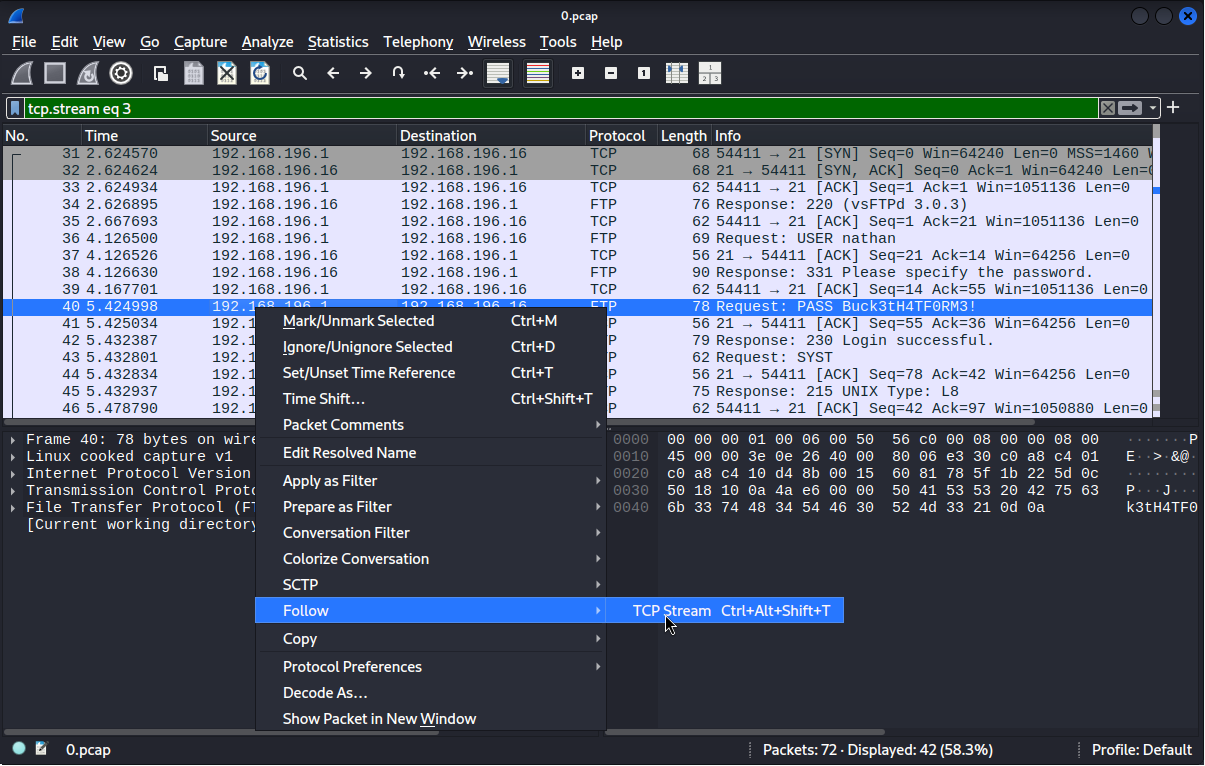Toggle auto-scroll during live capture
The height and width of the screenshot is (766, 1205).
coord(498,73)
